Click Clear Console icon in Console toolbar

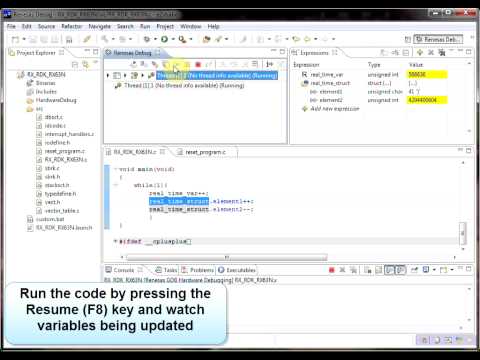(368, 270)
